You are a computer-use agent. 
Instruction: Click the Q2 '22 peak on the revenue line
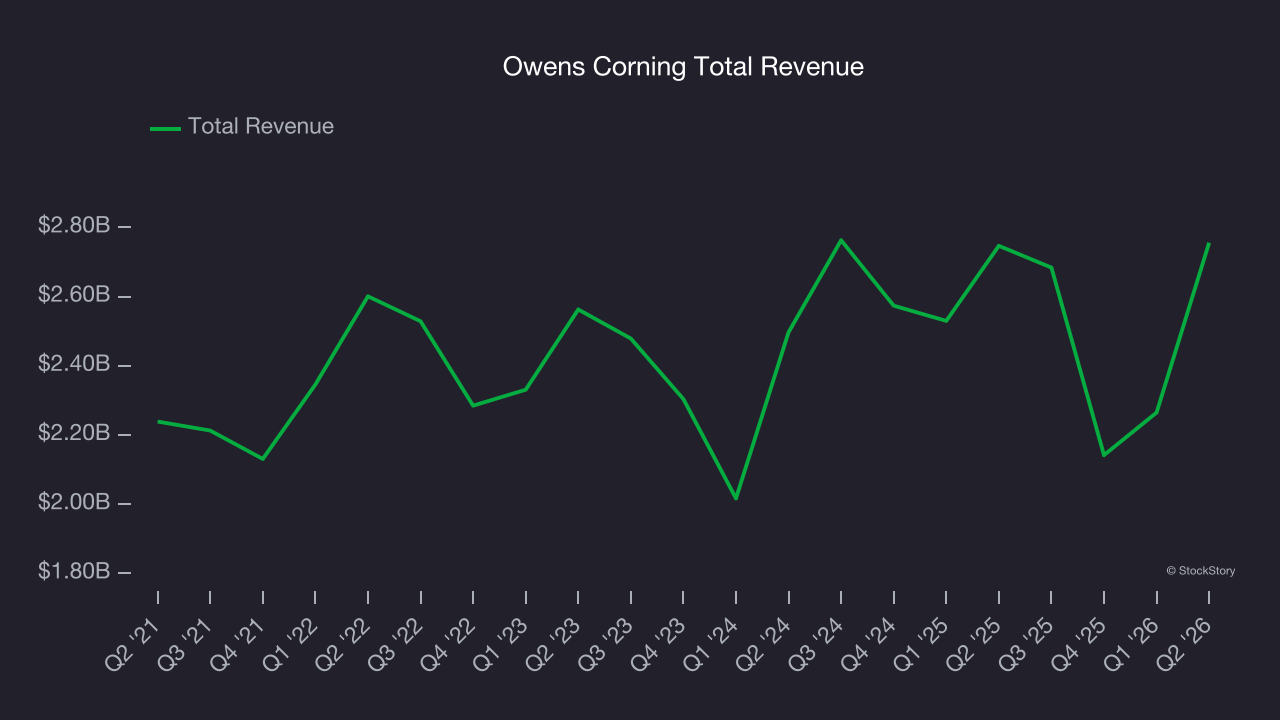click(368, 296)
